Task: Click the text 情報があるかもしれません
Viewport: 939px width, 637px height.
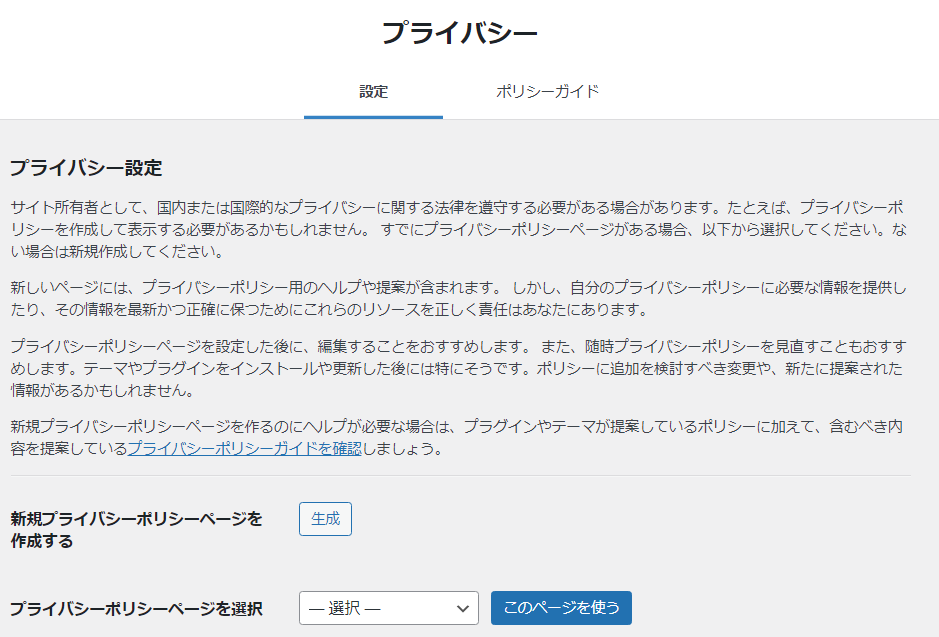Action: point(100,390)
